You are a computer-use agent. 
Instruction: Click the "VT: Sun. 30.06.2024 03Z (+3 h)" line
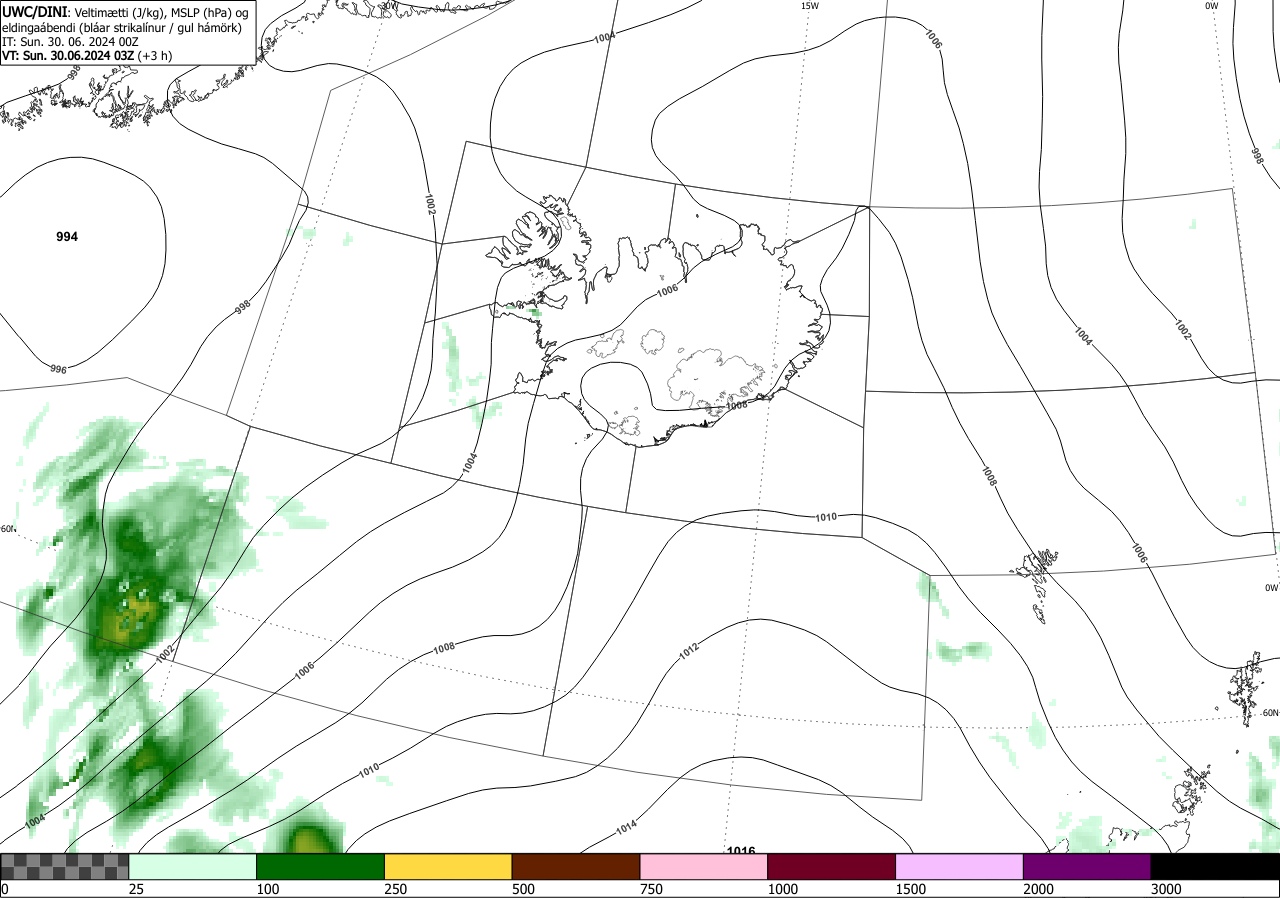[87, 56]
